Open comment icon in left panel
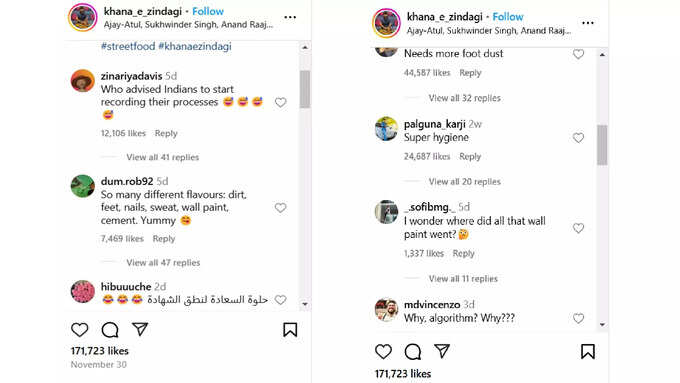 [110, 330]
